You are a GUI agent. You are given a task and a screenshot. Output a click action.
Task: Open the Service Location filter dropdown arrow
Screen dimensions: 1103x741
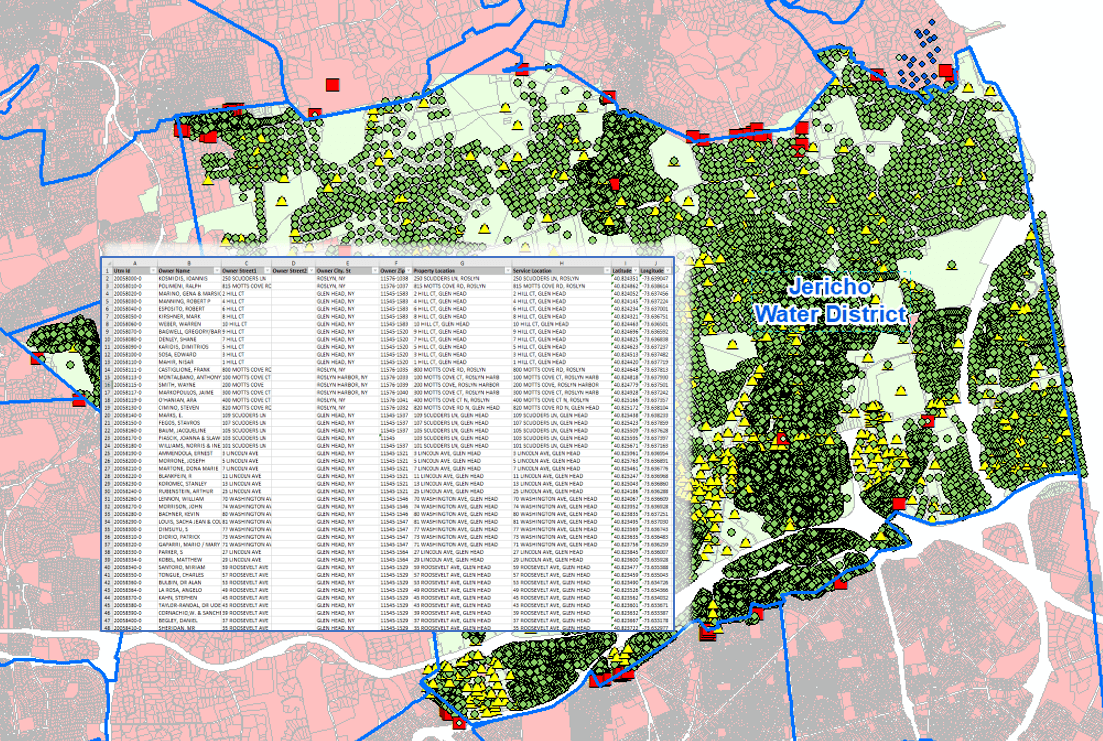[606, 271]
